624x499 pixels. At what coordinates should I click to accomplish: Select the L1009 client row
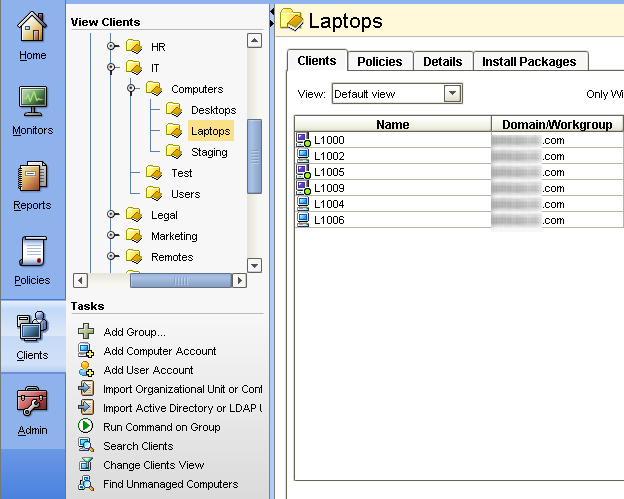click(x=459, y=188)
